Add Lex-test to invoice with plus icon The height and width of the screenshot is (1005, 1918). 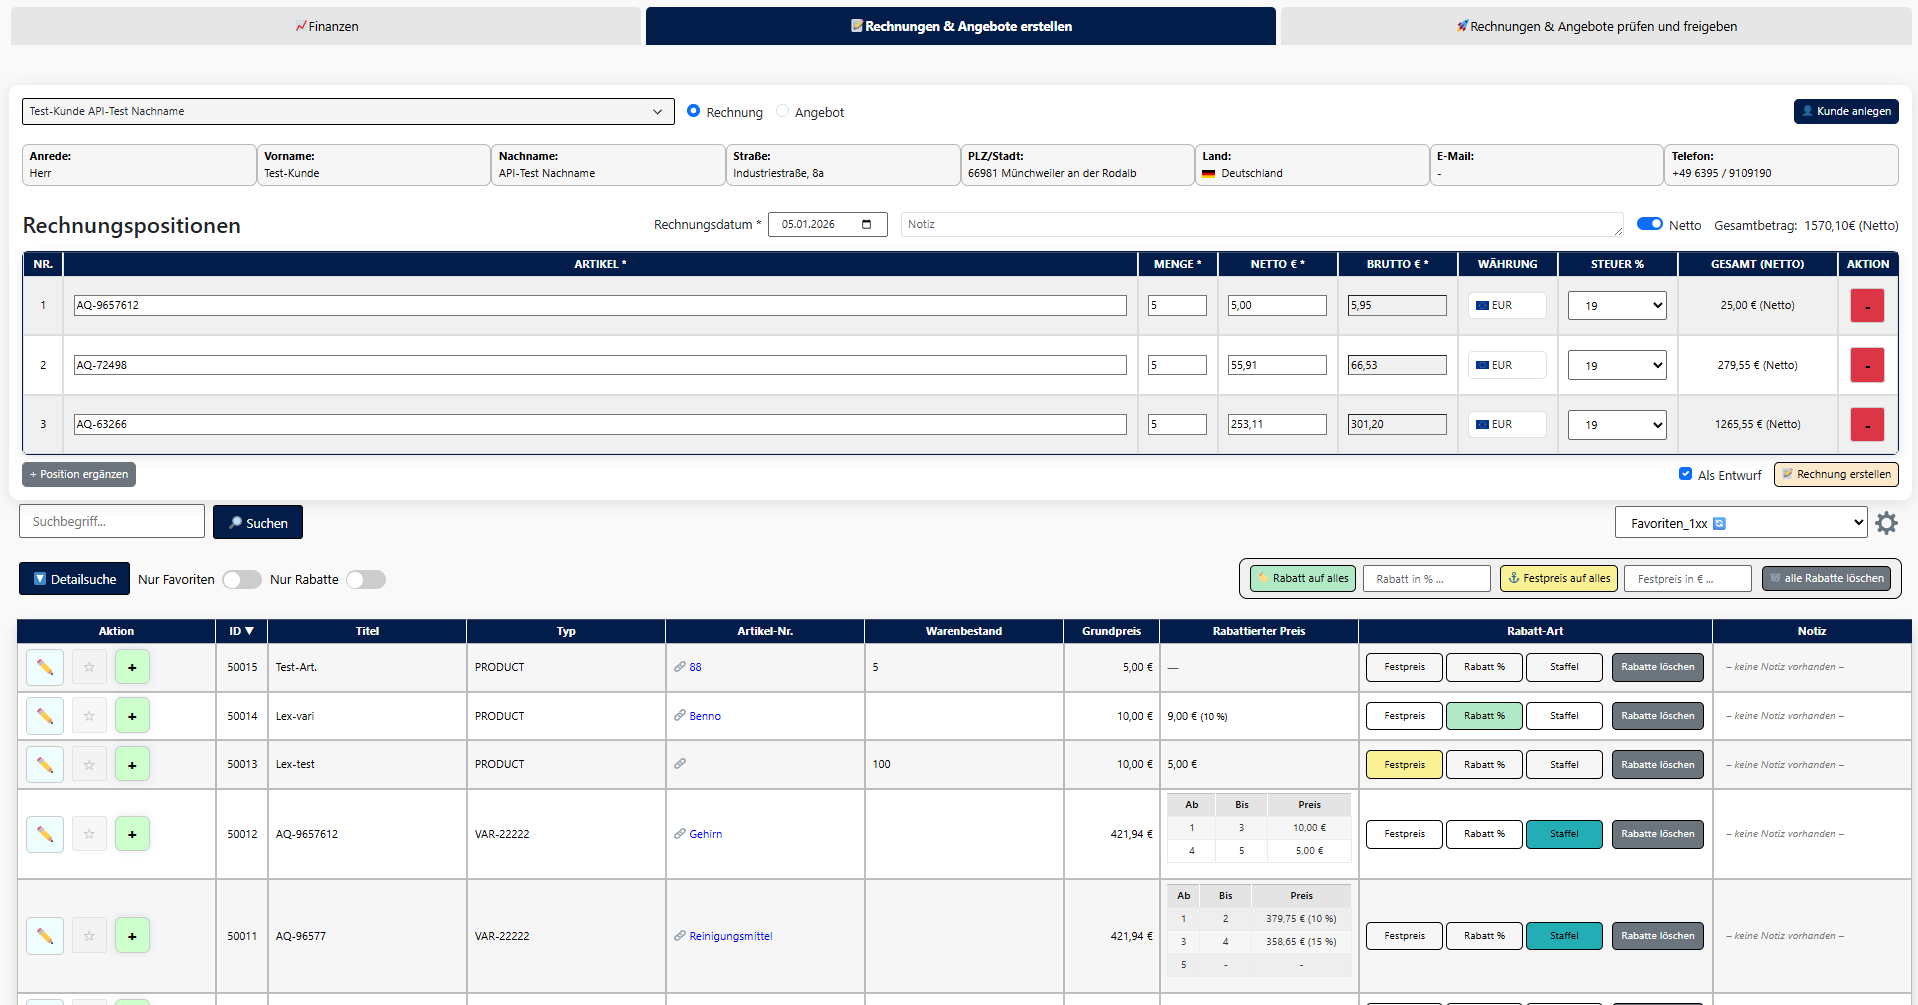[x=132, y=765]
